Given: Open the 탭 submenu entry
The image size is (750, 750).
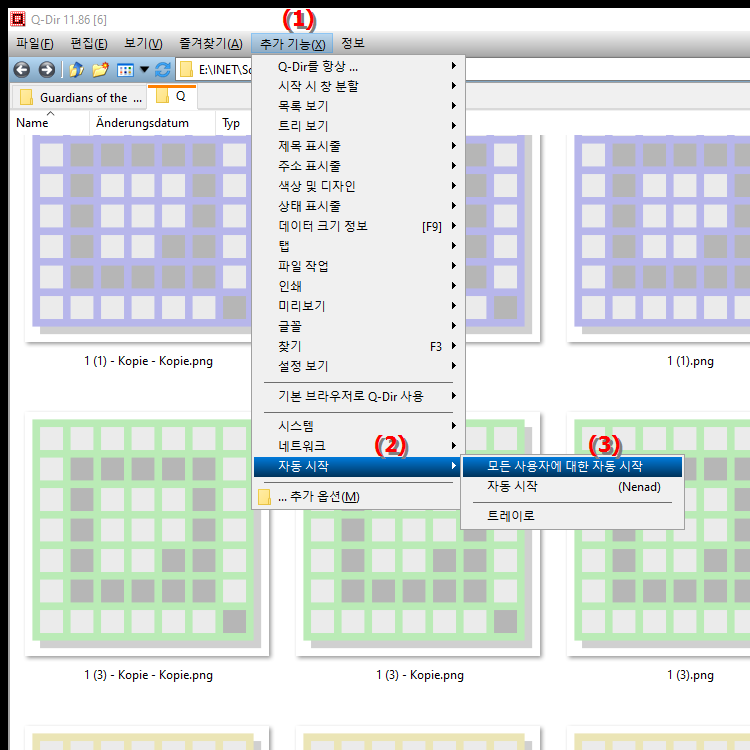Looking at the screenshot, I should click(x=358, y=246).
